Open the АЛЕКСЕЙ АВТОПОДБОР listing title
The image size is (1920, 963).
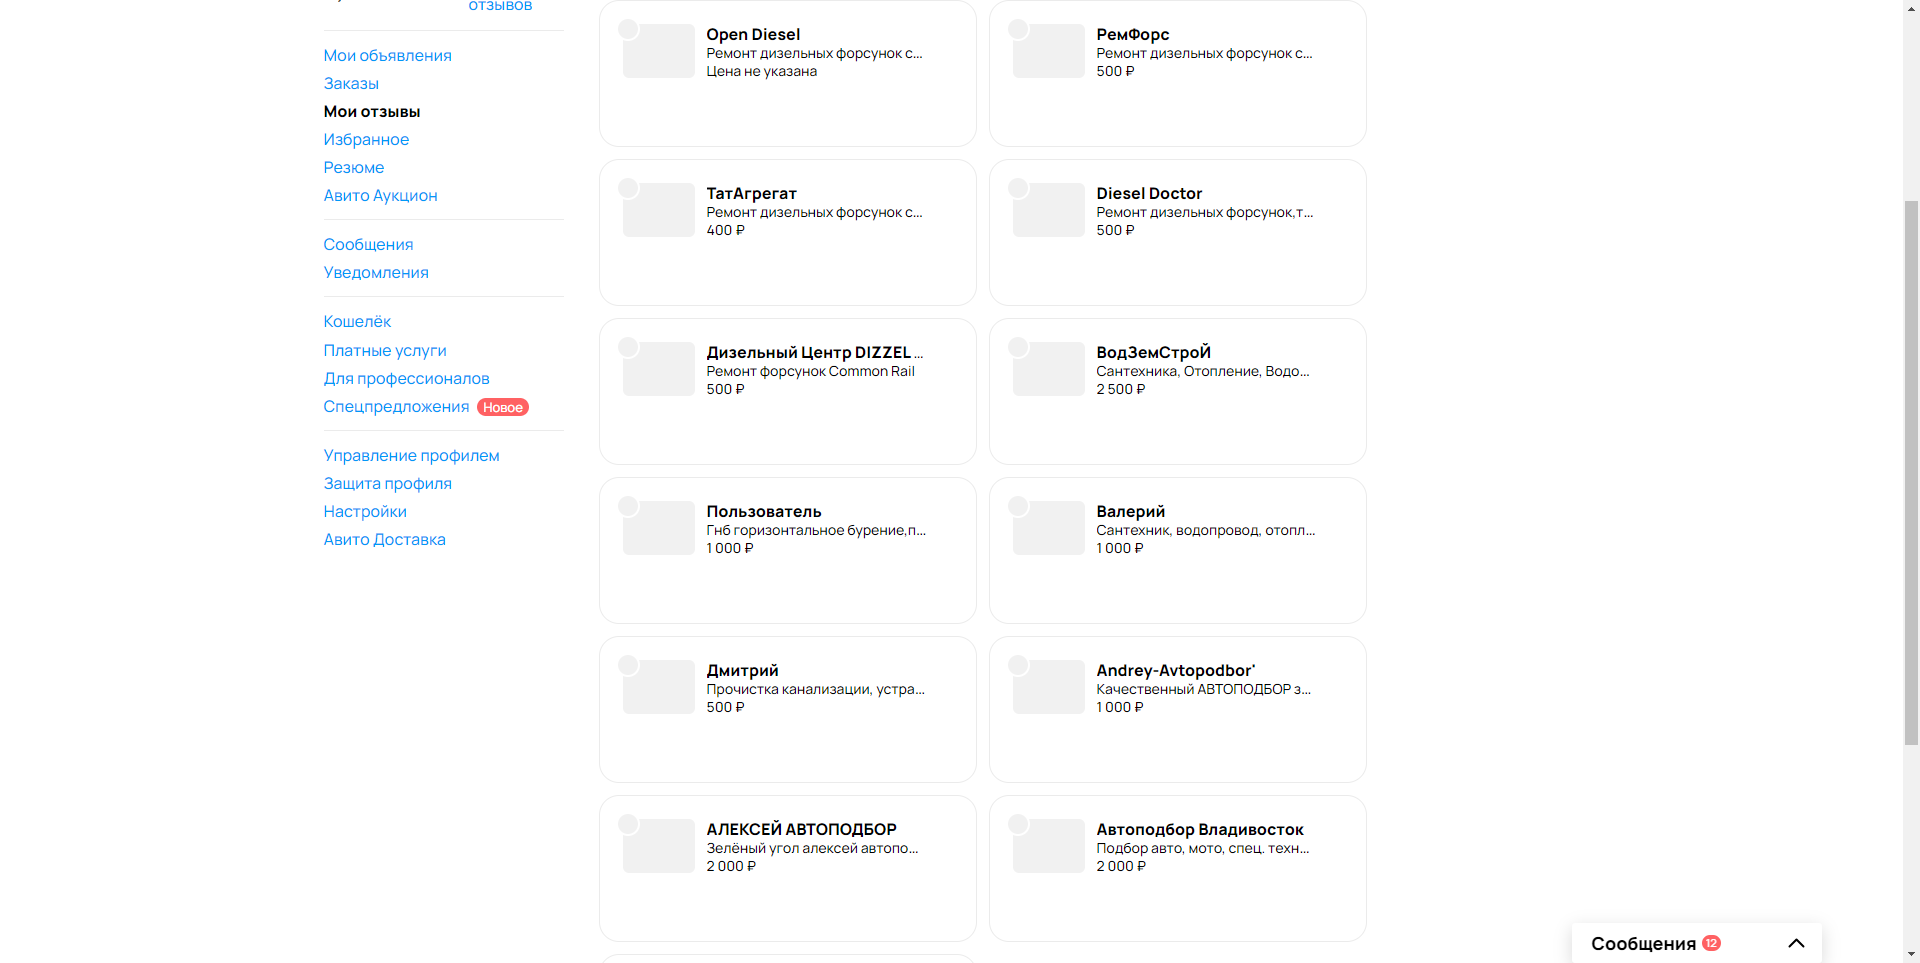(801, 829)
